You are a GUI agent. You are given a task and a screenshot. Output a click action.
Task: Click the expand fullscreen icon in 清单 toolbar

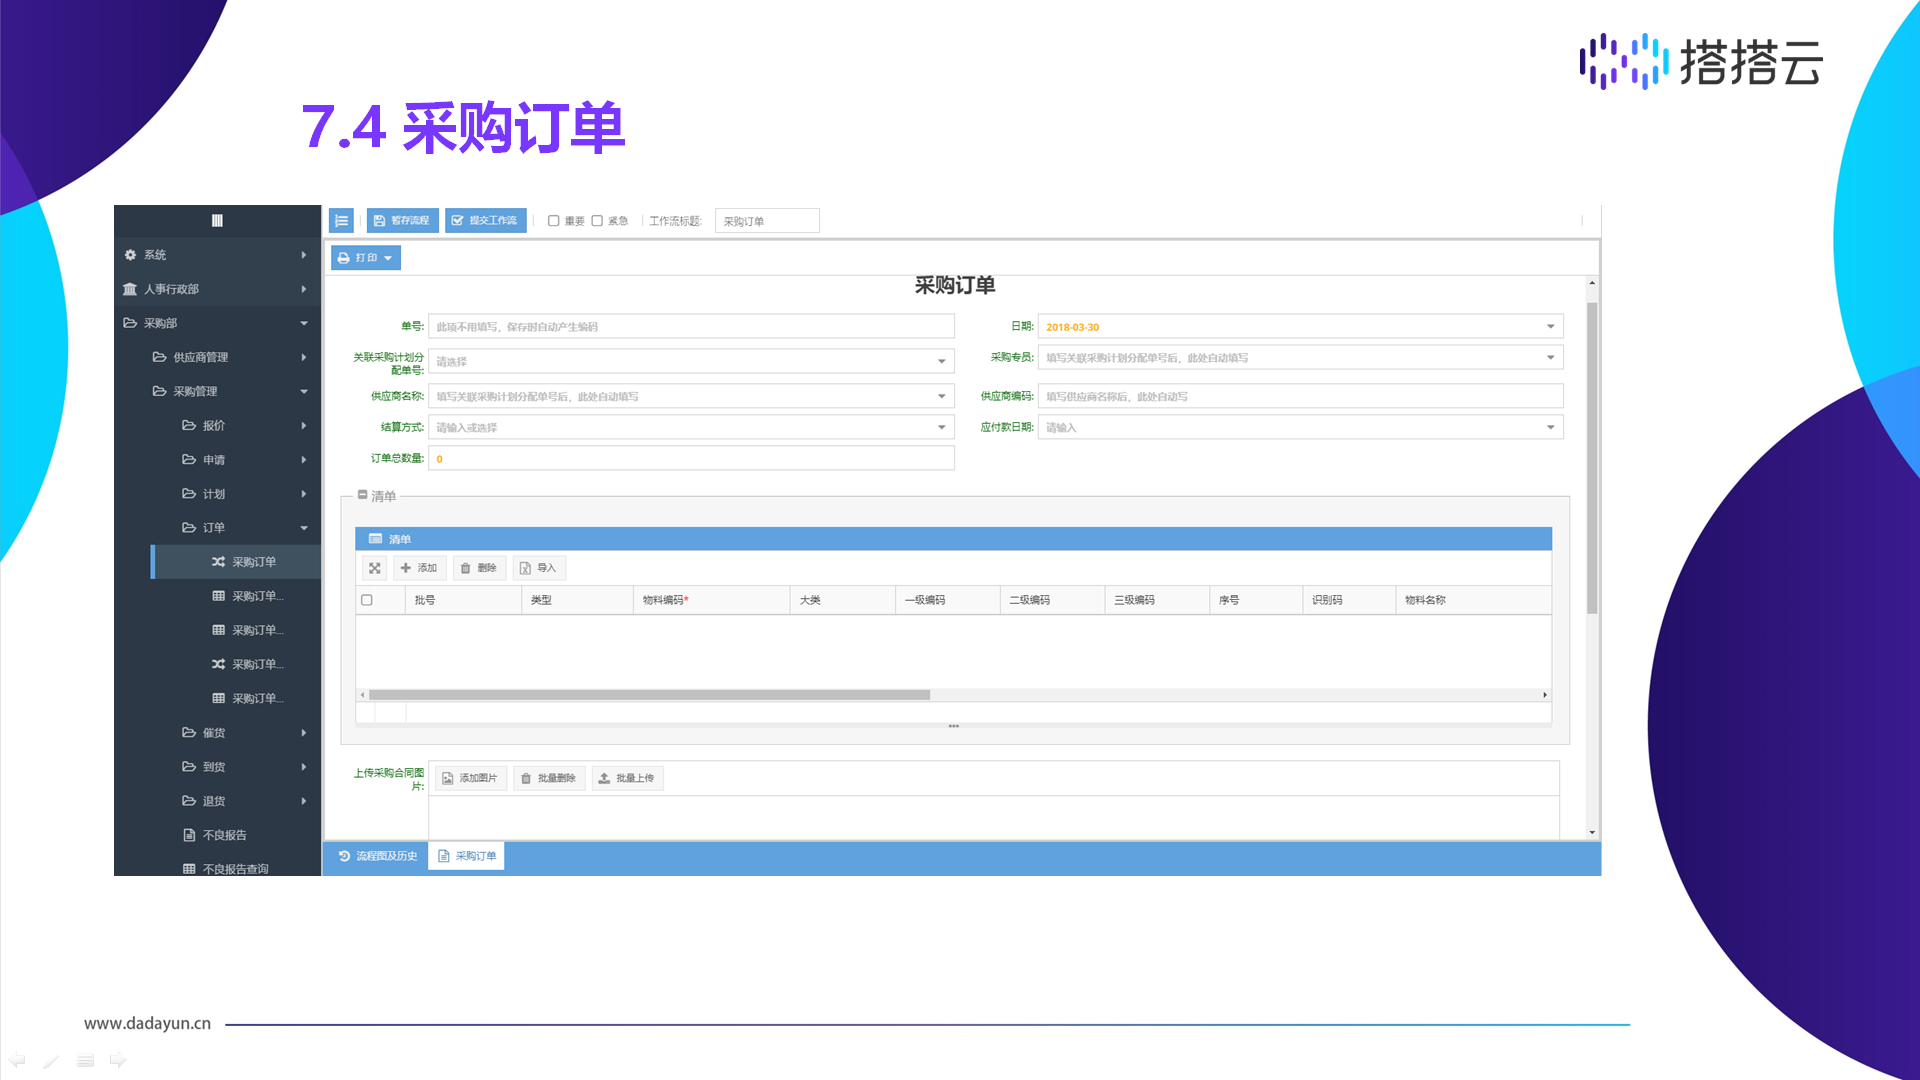[x=375, y=568]
